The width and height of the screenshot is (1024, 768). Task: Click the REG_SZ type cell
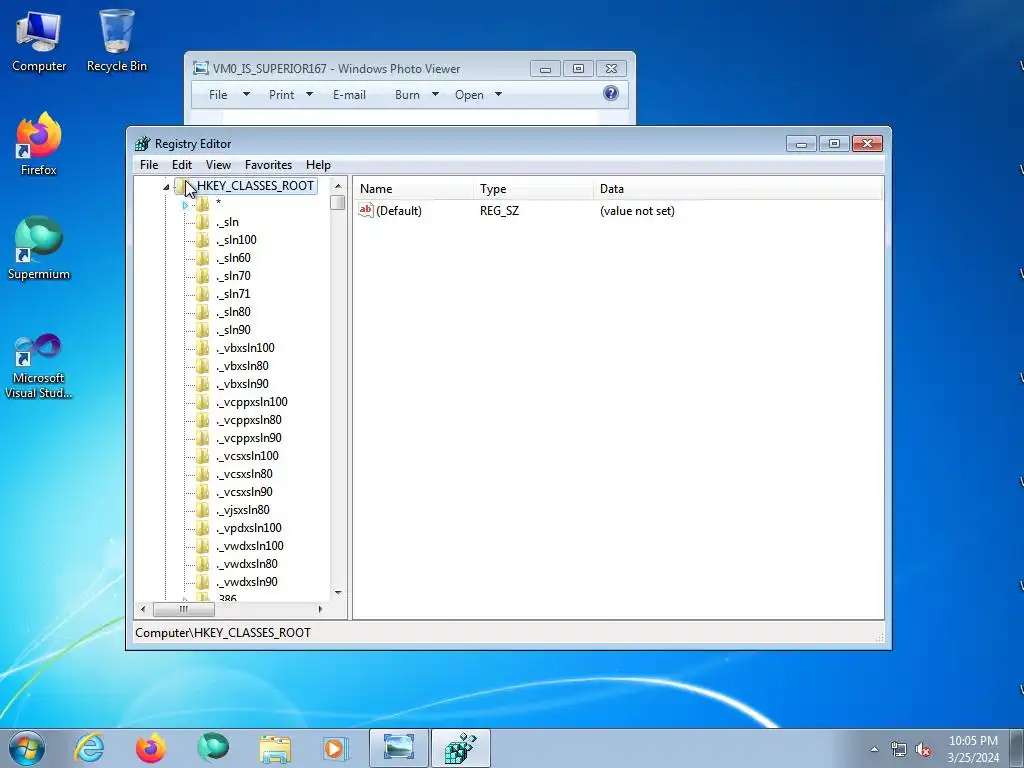click(x=500, y=211)
